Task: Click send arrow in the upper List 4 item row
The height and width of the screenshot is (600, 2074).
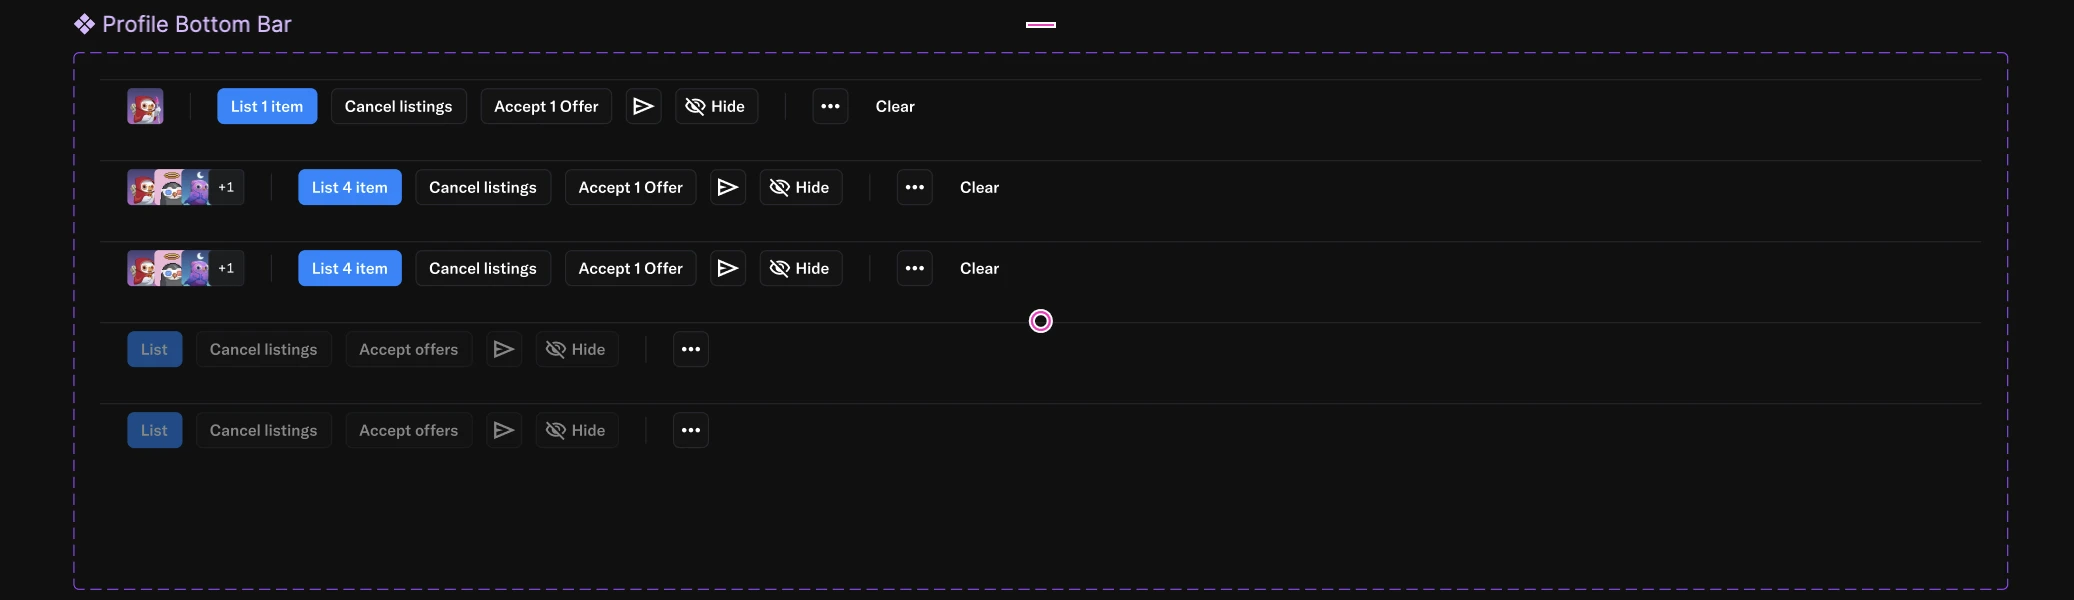Action: point(728,187)
